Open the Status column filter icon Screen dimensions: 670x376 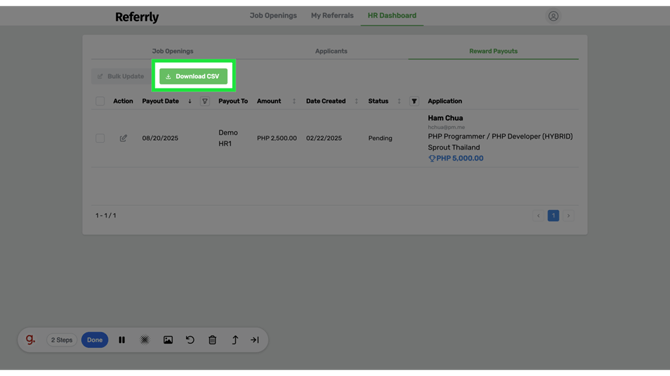pyautogui.click(x=414, y=101)
